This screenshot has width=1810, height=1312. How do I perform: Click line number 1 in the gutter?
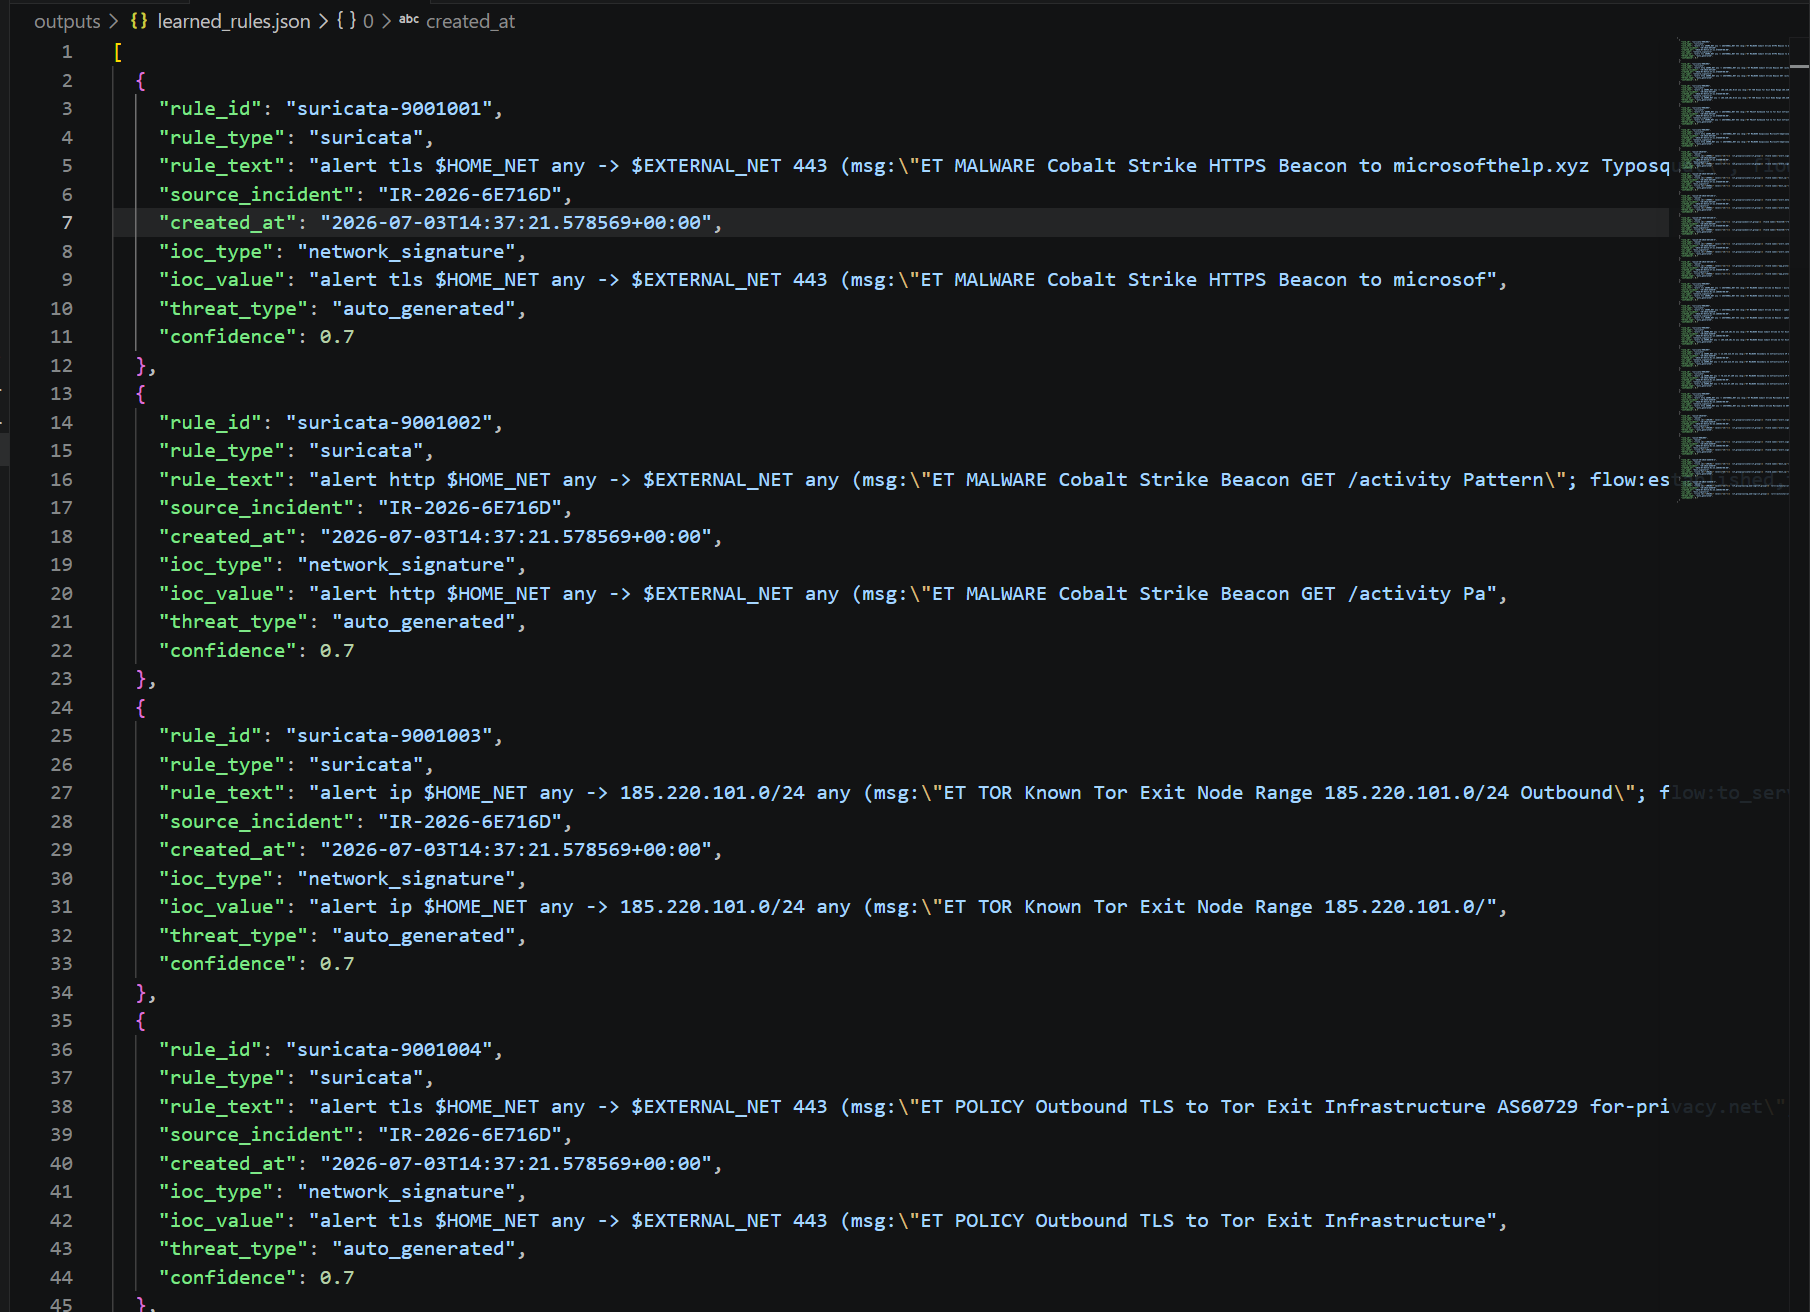click(67, 52)
